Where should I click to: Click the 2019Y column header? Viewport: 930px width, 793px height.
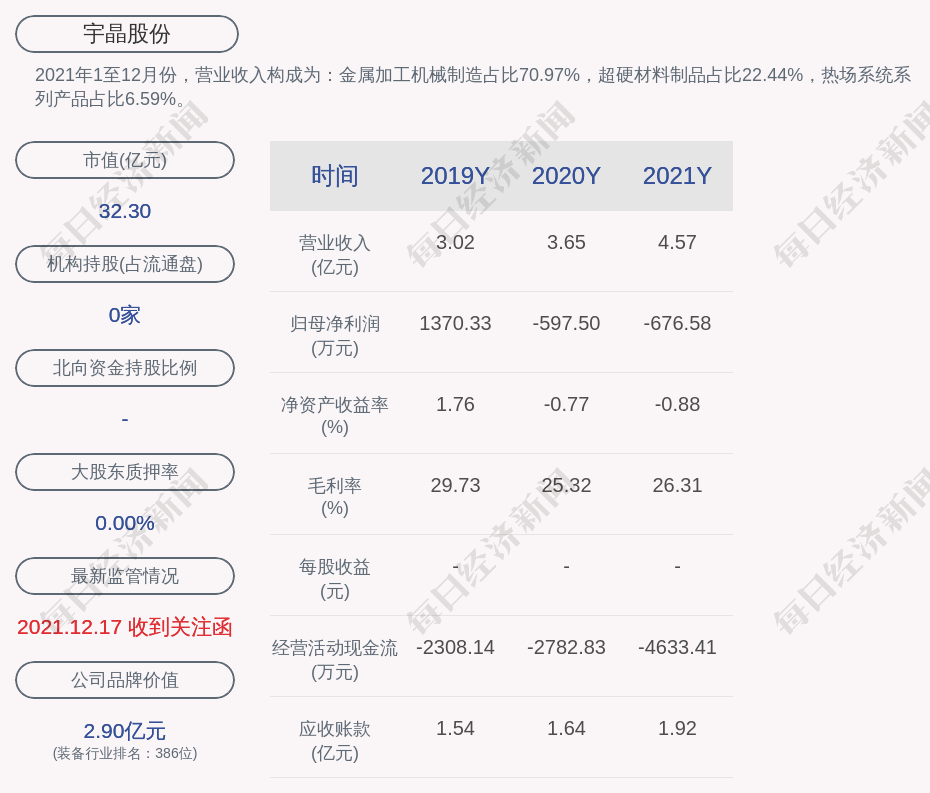[456, 176]
